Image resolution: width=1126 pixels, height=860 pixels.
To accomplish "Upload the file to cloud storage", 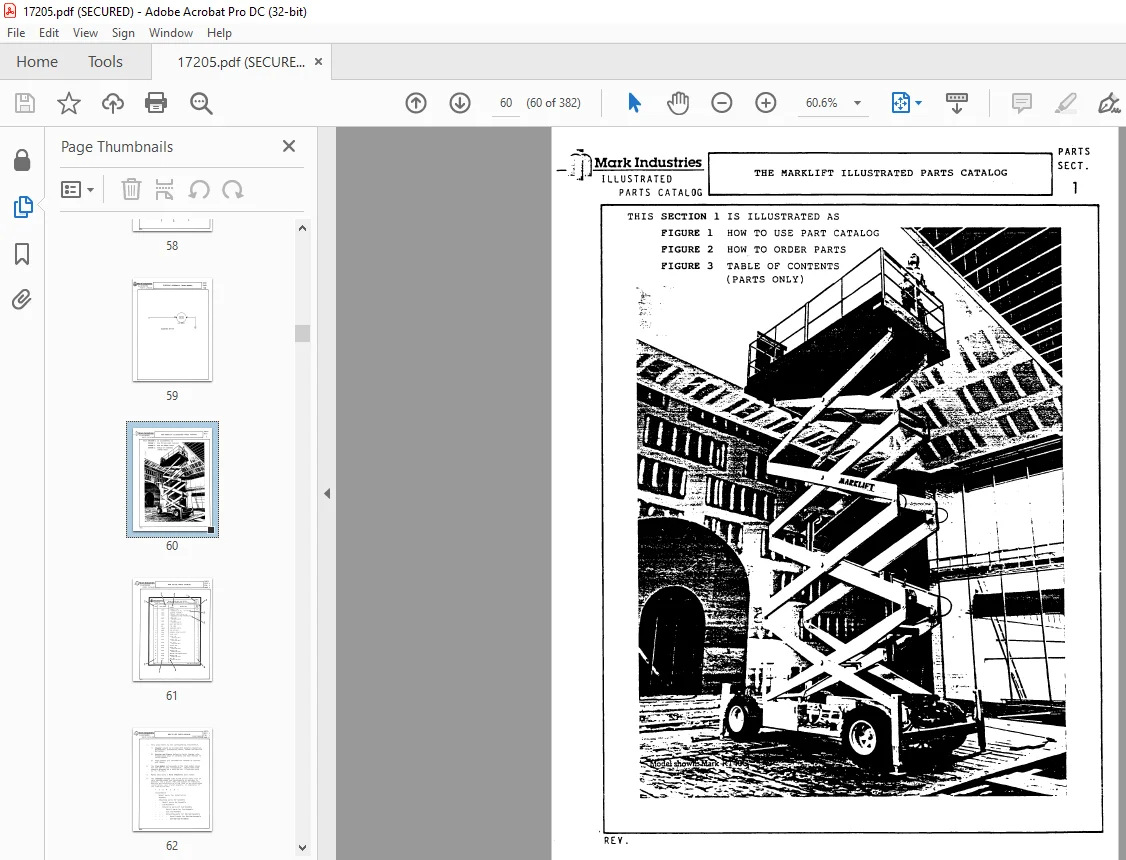I will pos(113,103).
